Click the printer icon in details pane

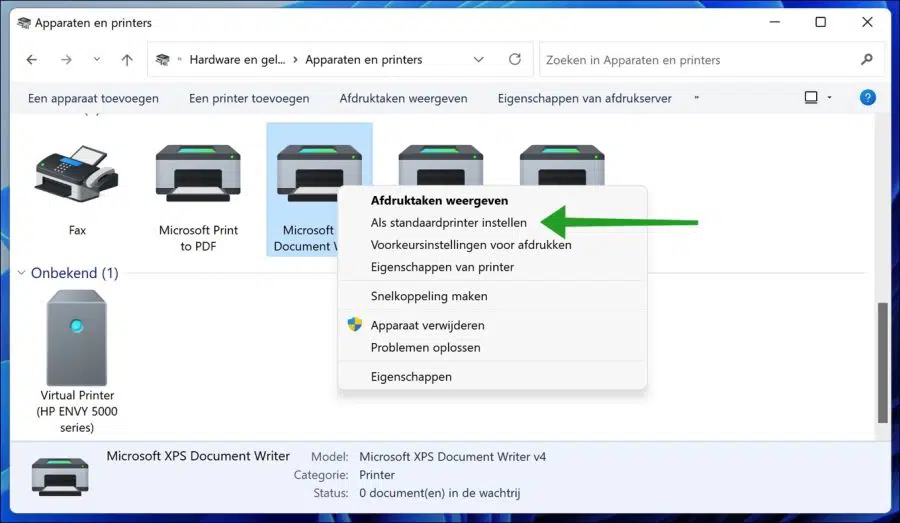coord(60,476)
